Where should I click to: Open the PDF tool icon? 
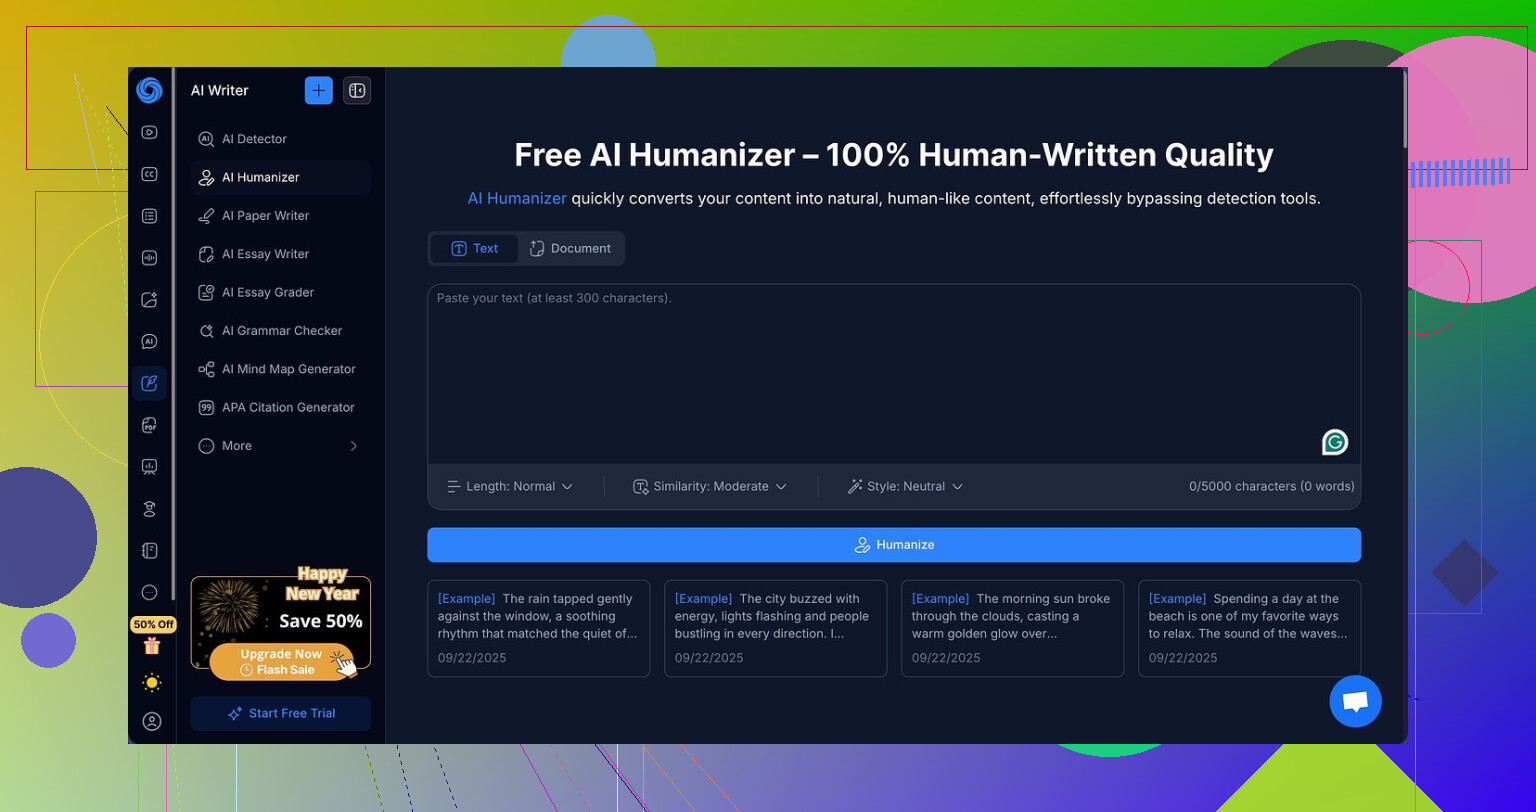click(x=150, y=425)
